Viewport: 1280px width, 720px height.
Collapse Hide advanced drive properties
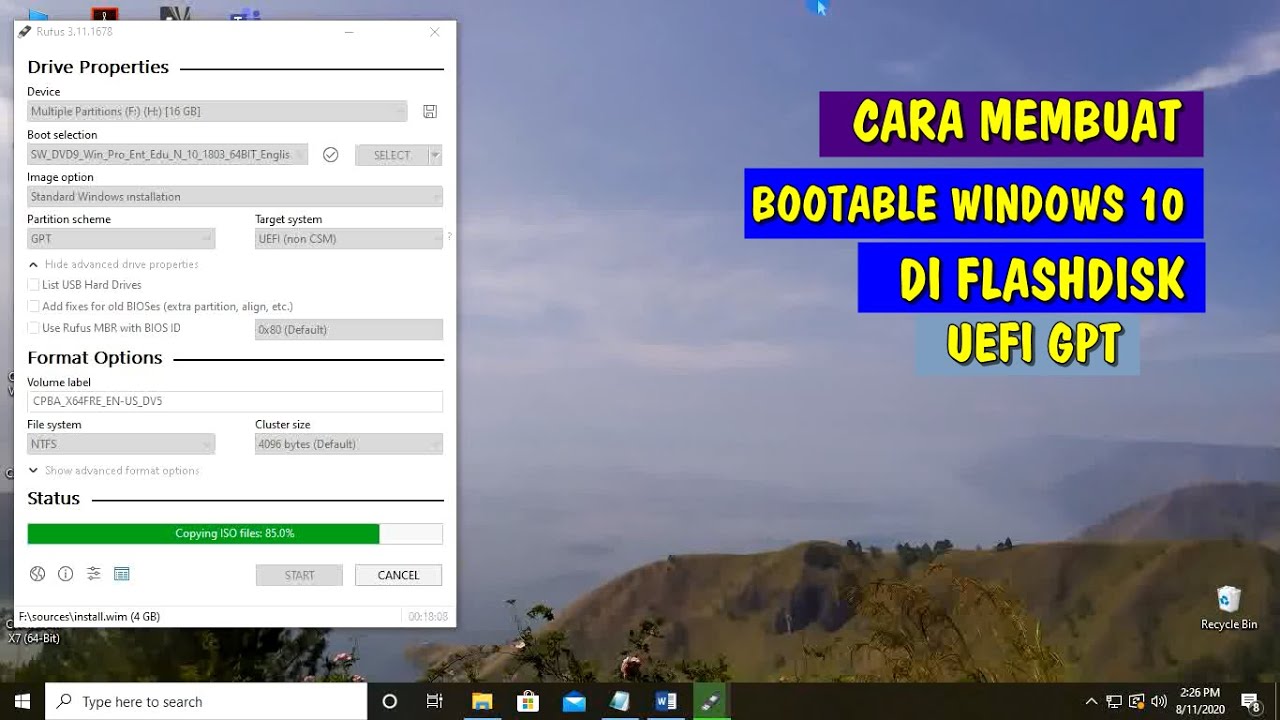pos(113,264)
